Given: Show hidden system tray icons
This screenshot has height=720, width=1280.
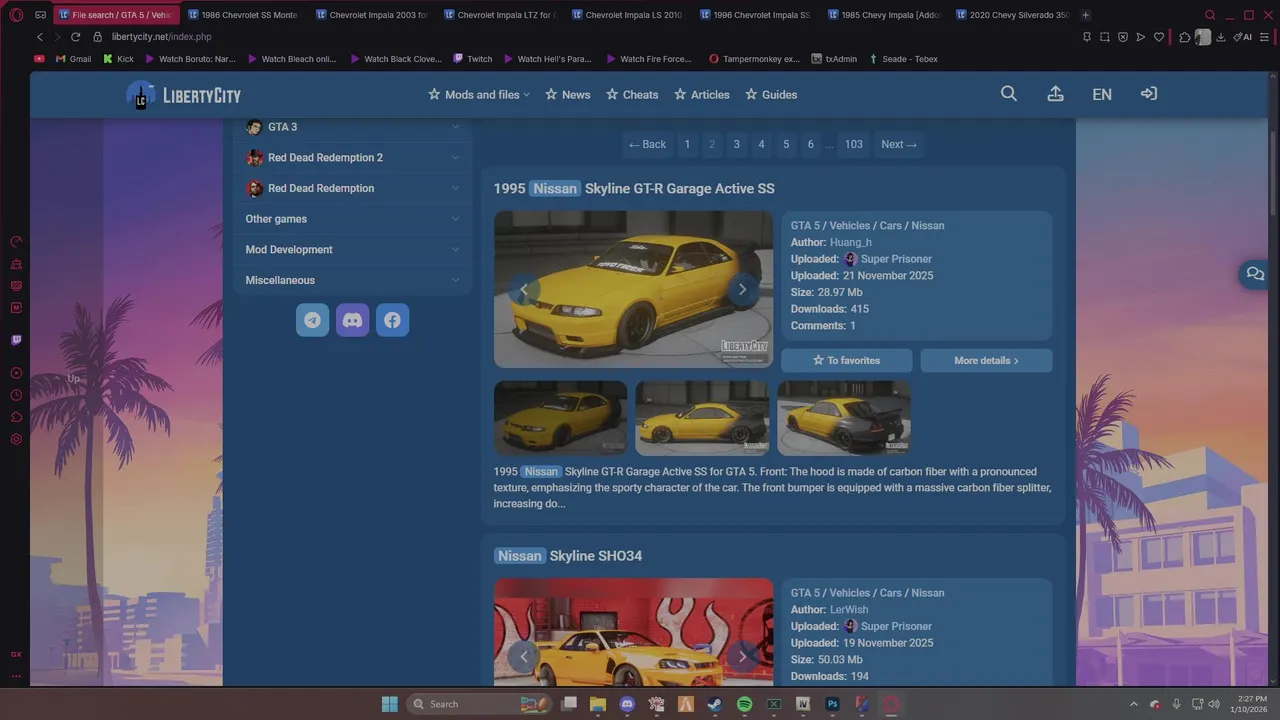Looking at the screenshot, I should tap(1133, 704).
